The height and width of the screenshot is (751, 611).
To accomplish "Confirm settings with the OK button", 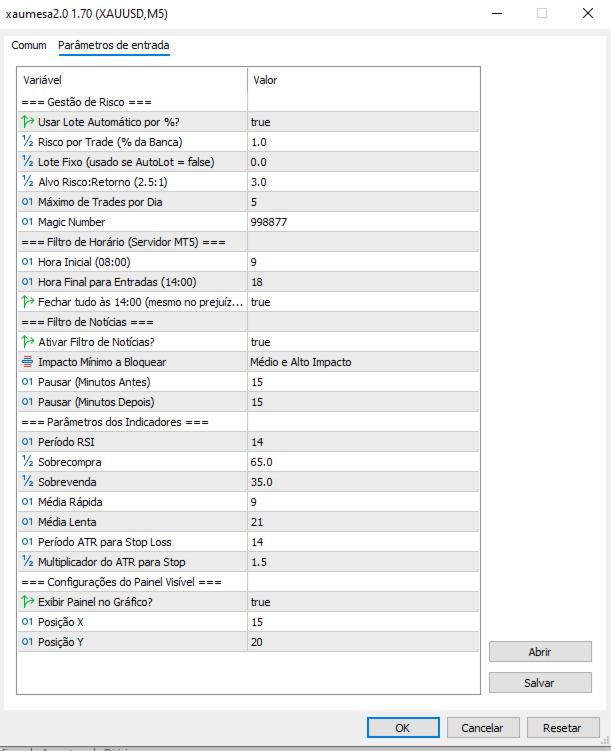I will (x=403, y=728).
